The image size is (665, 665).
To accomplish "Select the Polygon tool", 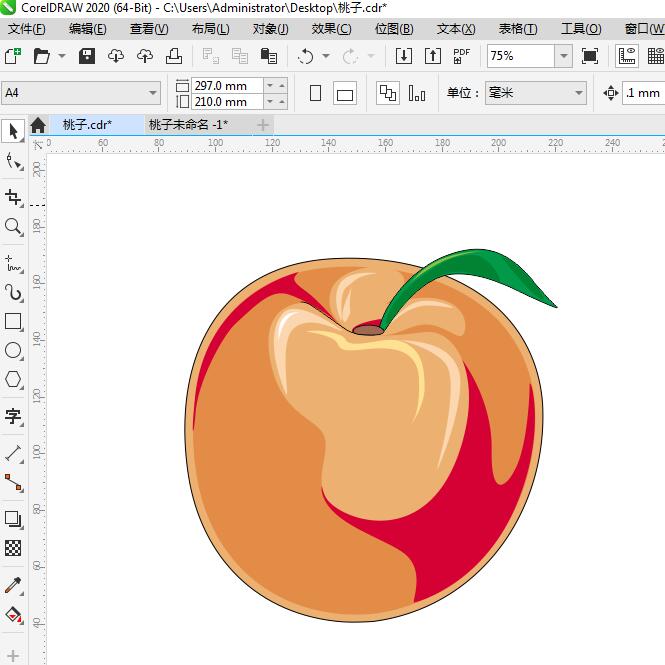I will [13, 380].
